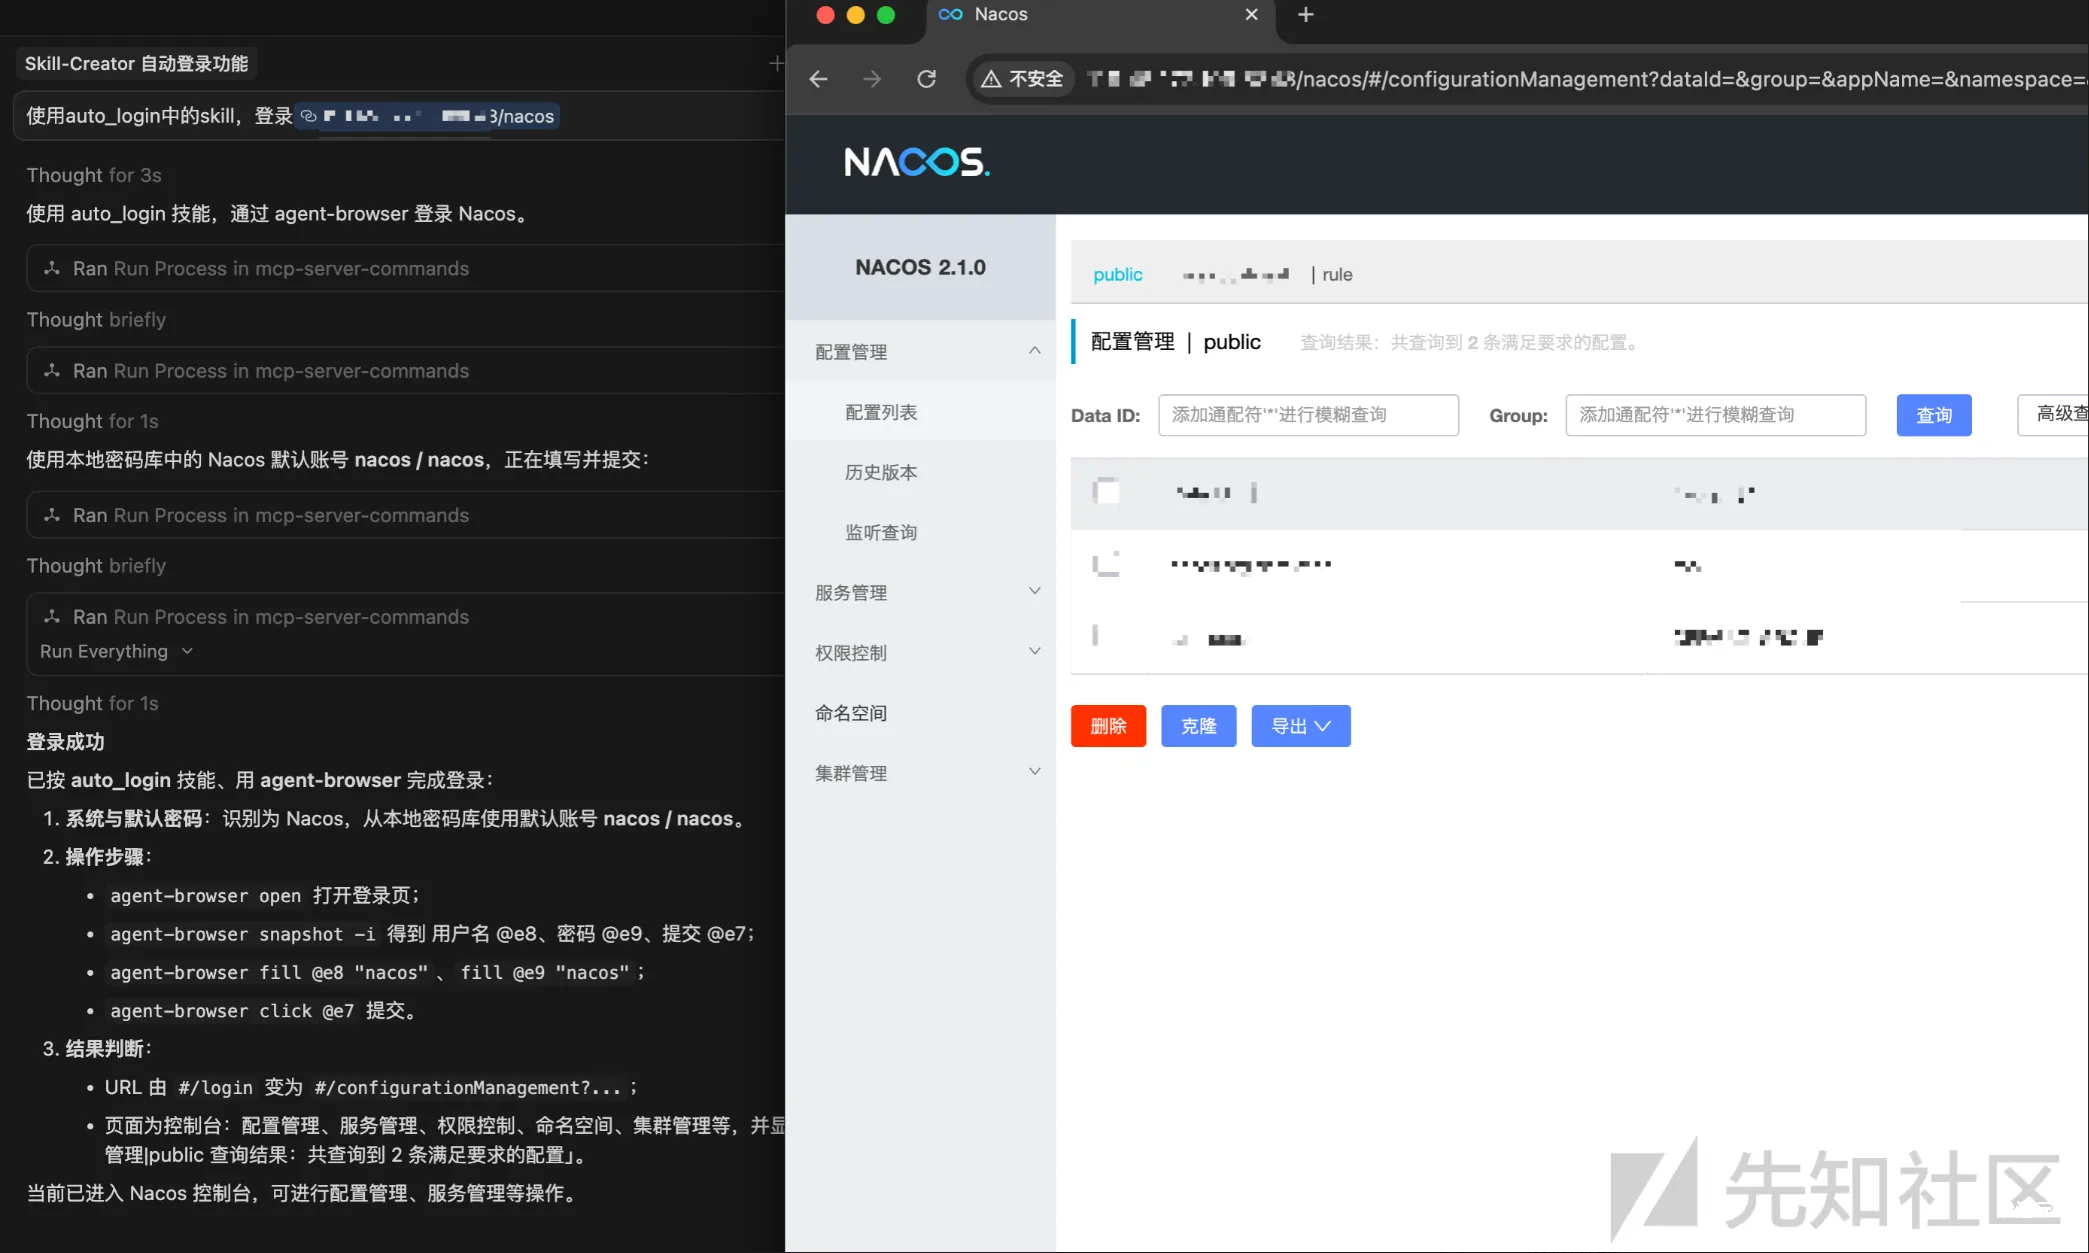Click the NACOS logo at the top
This screenshot has height=1253, width=2089.
click(916, 162)
